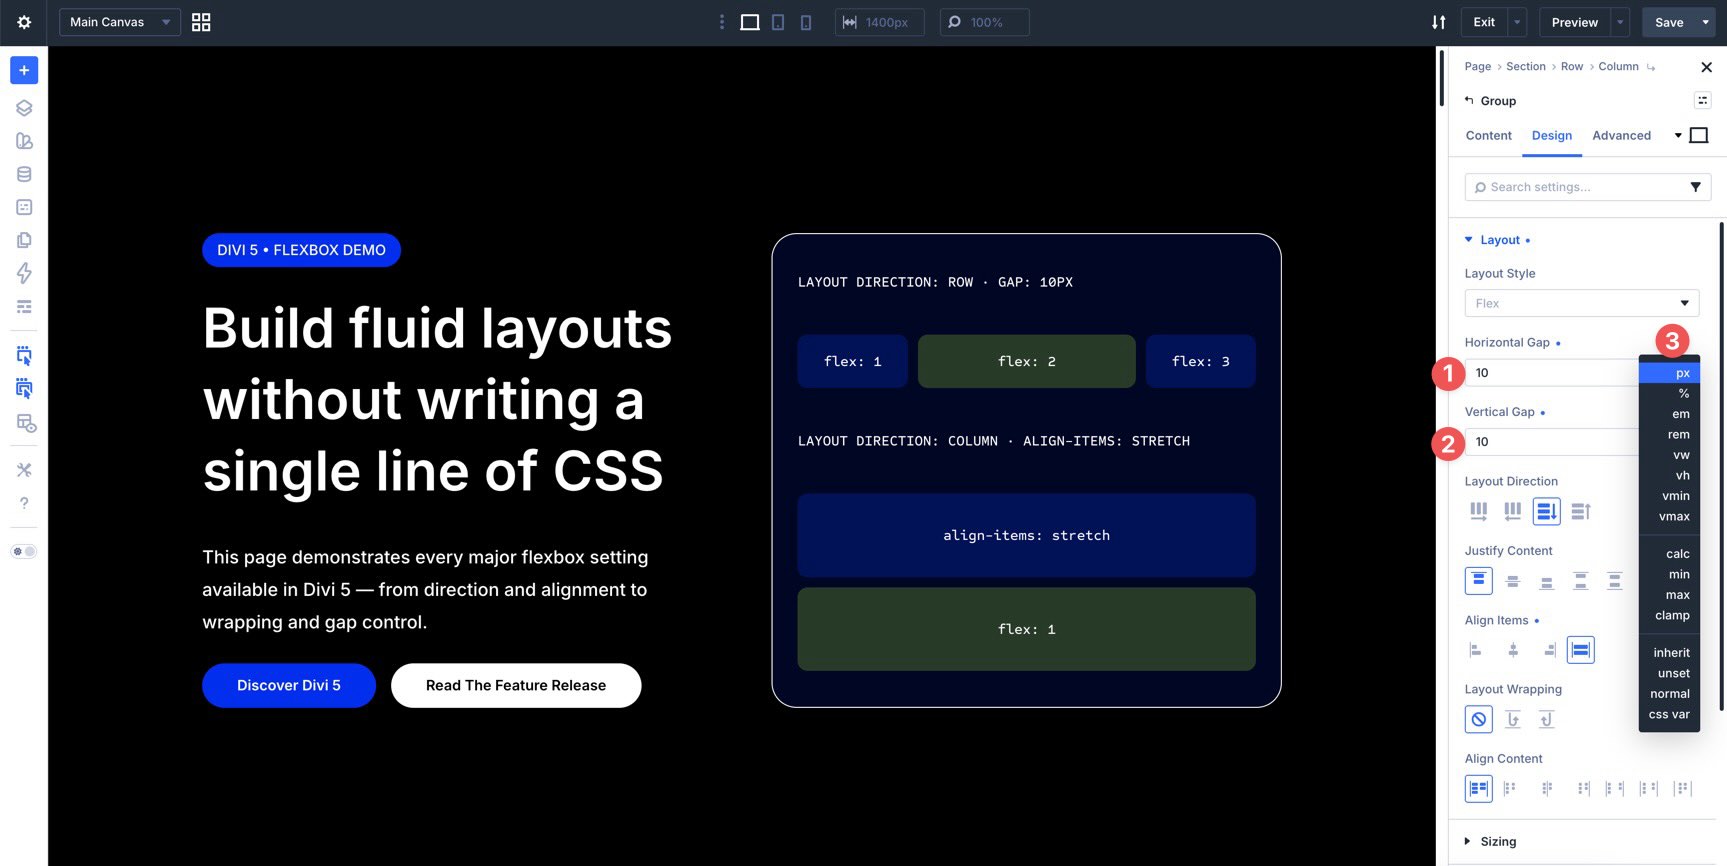
Task: Select second Layout Wrapping wrap option
Action: (x=1513, y=719)
